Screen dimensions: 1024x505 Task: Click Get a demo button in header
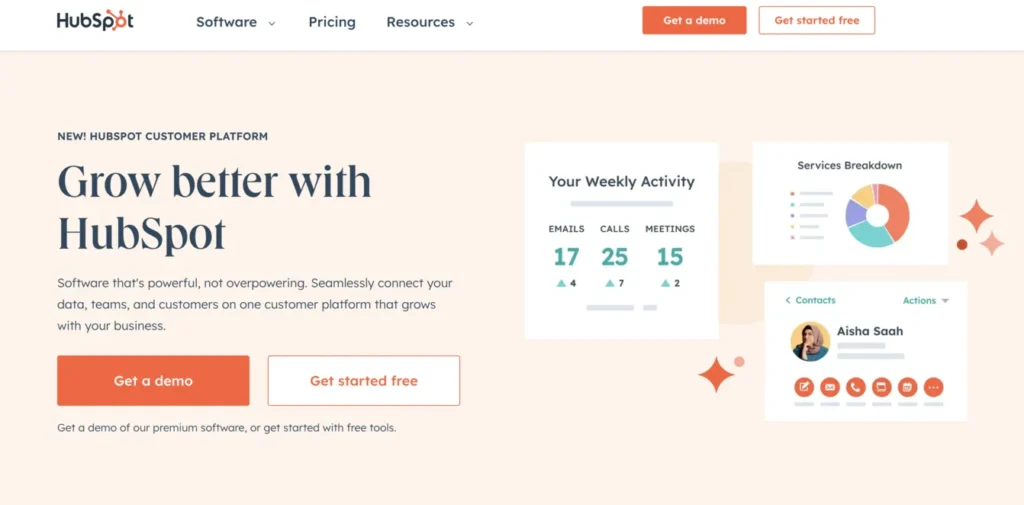tap(694, 20)
